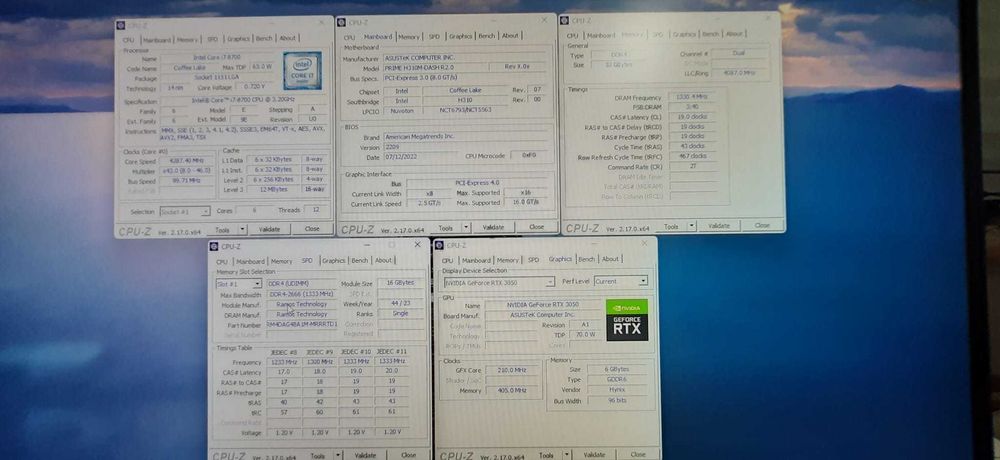Click Level 3 cache 12 MBytes value
The height and width of the screenshot is (460, 1000).
pyautogui.click(x=272, y=189)
